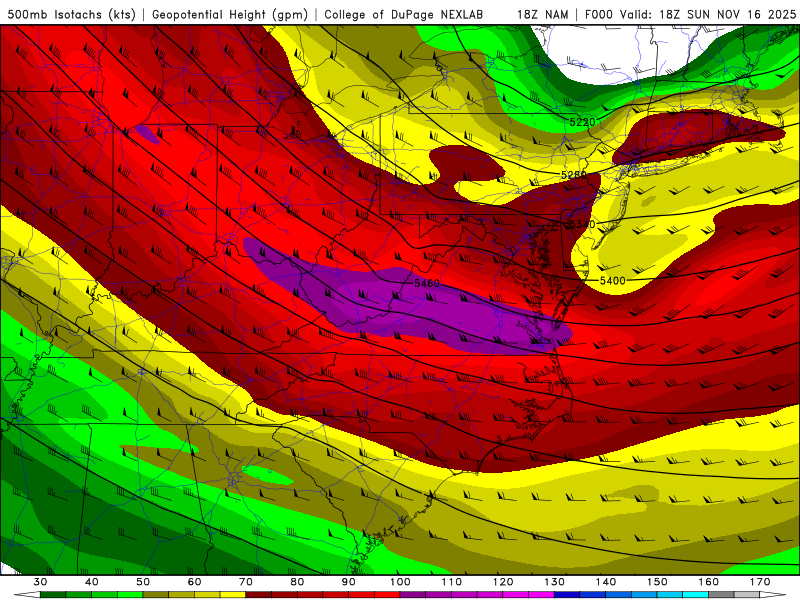This screenshot has height=600, width=800.
Task: Click the 'F000 Valid: 18Z SUN NOV 16 2025' text
Action: (x=690, y=15)
